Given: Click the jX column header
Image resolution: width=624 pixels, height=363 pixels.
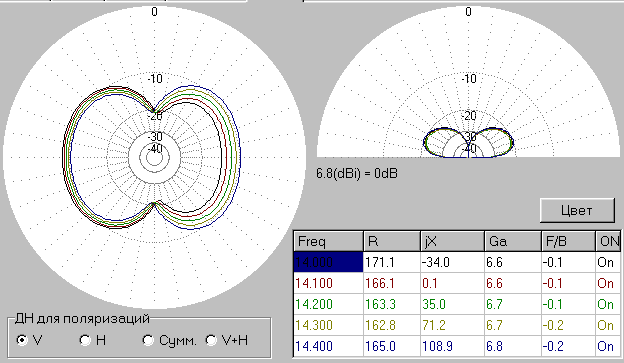Looking at the screenshot, I should 452,241.
